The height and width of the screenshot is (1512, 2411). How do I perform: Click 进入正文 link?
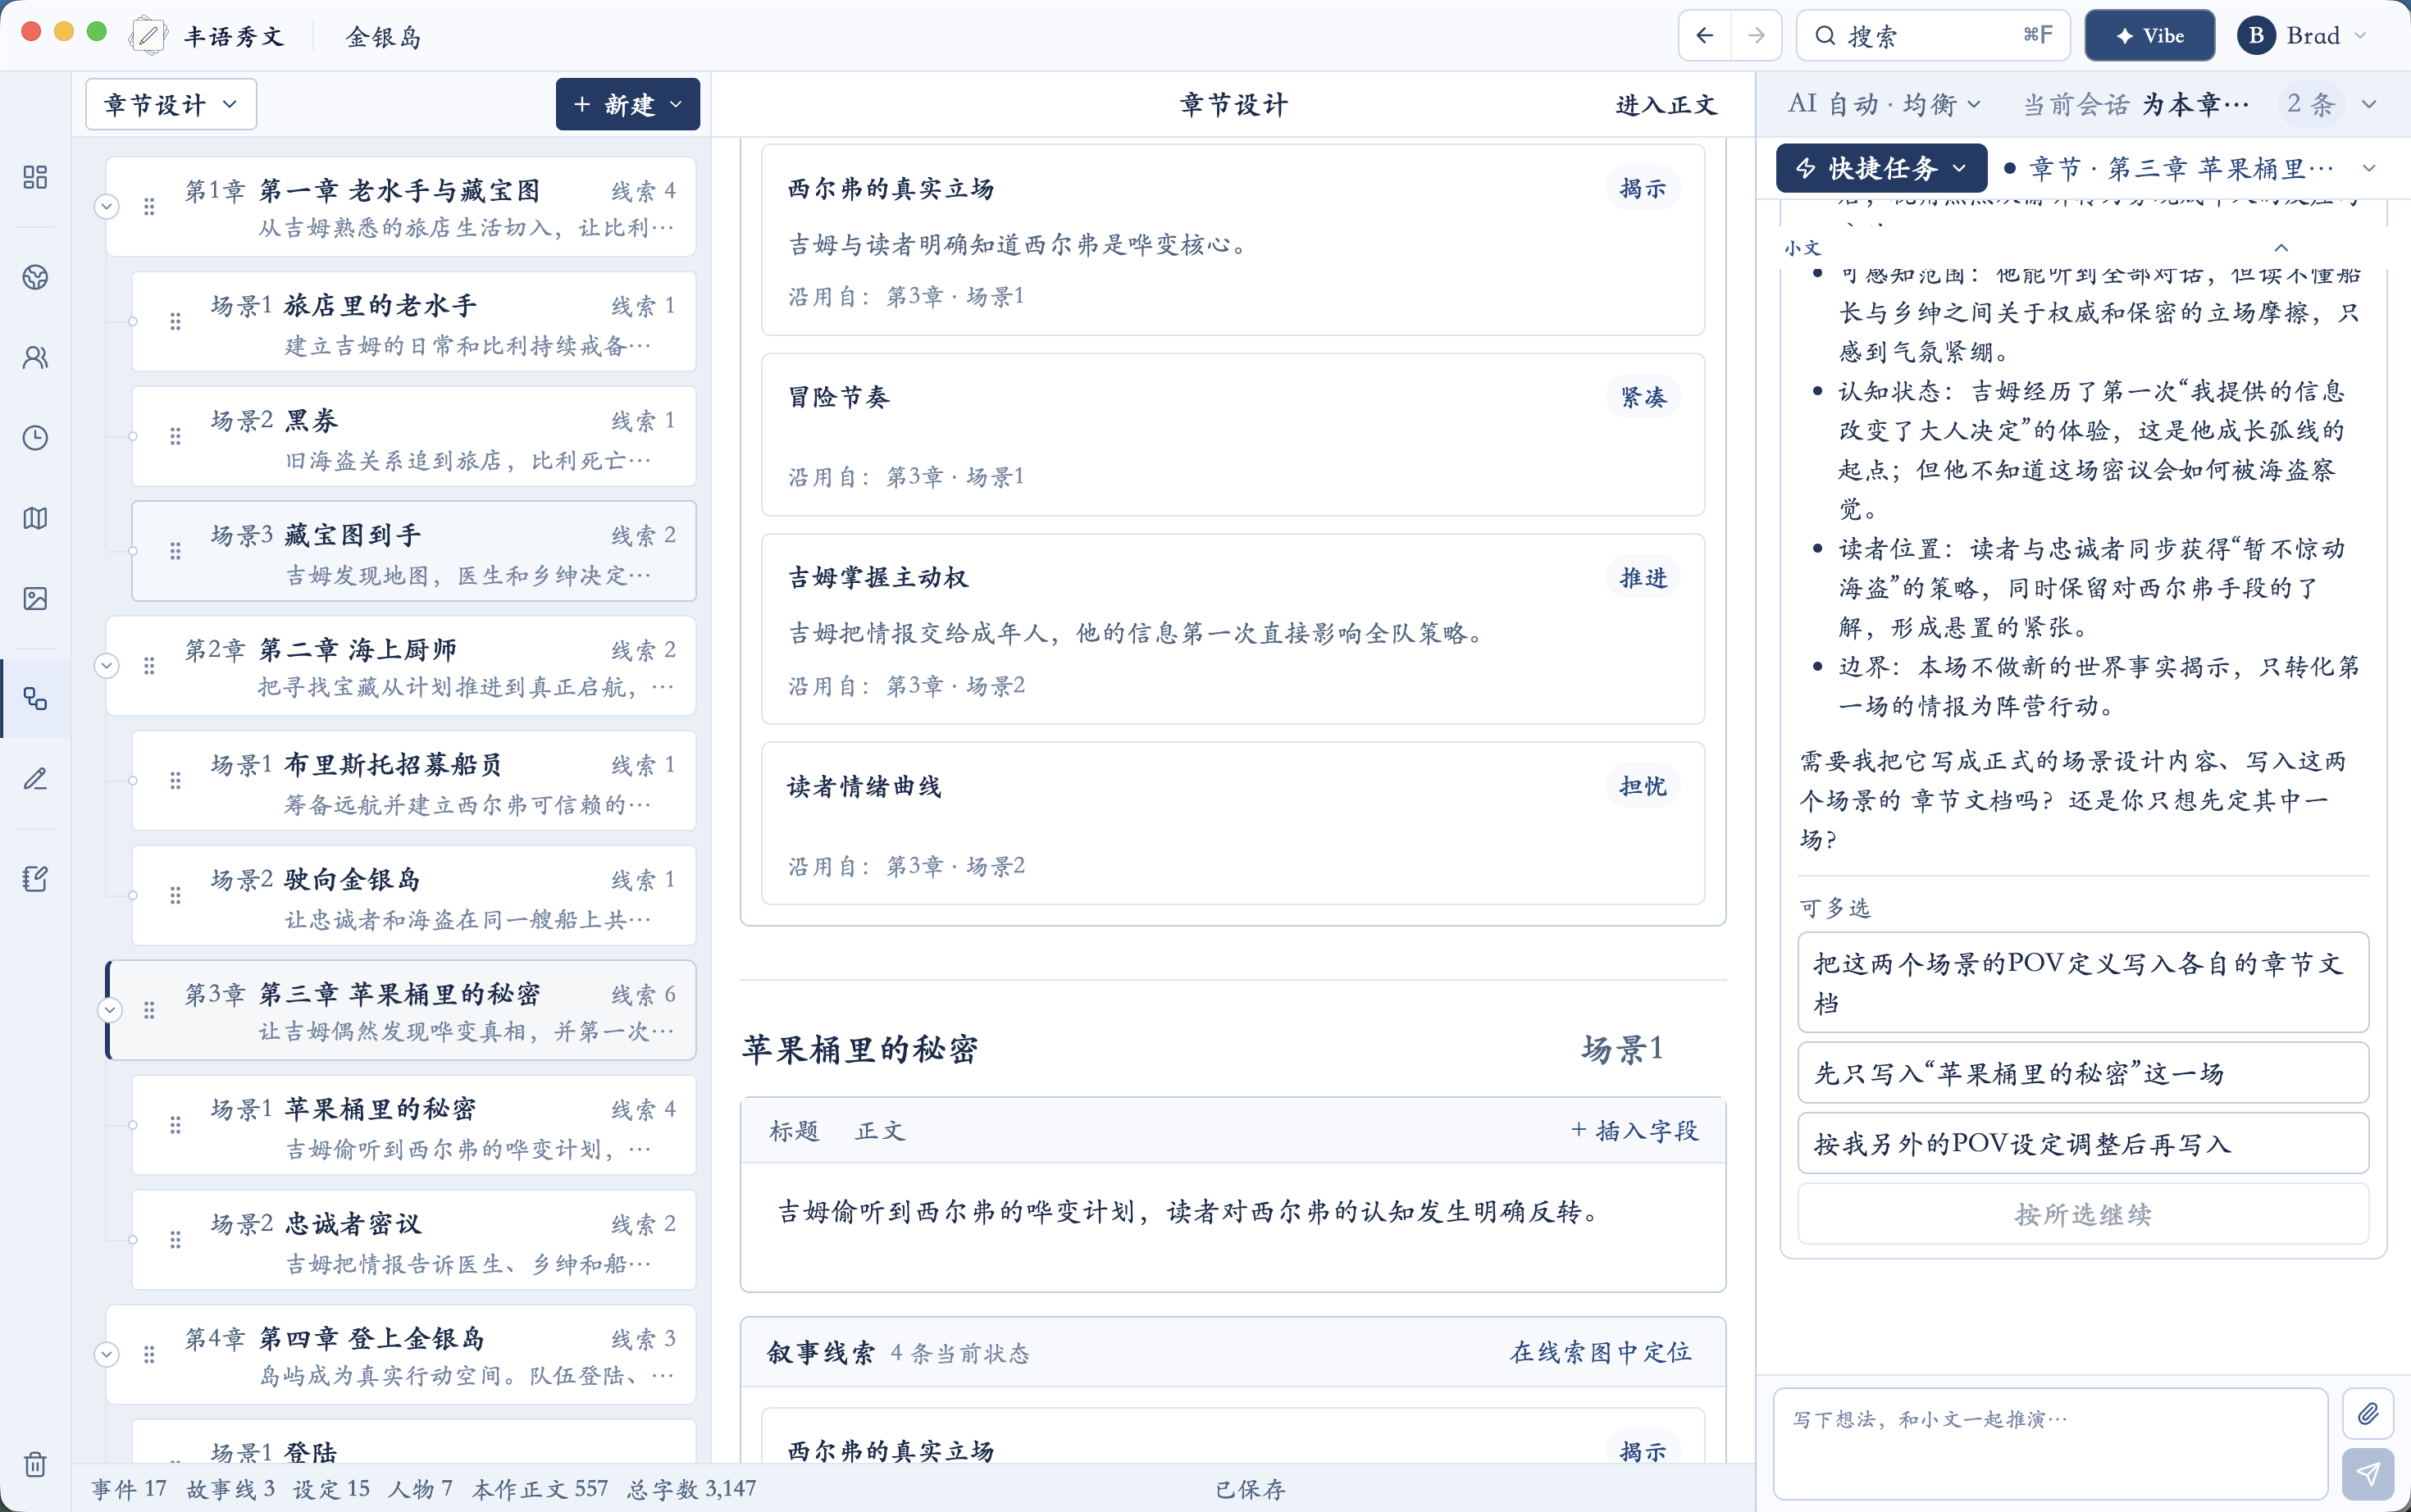(x=1666, y=105)
